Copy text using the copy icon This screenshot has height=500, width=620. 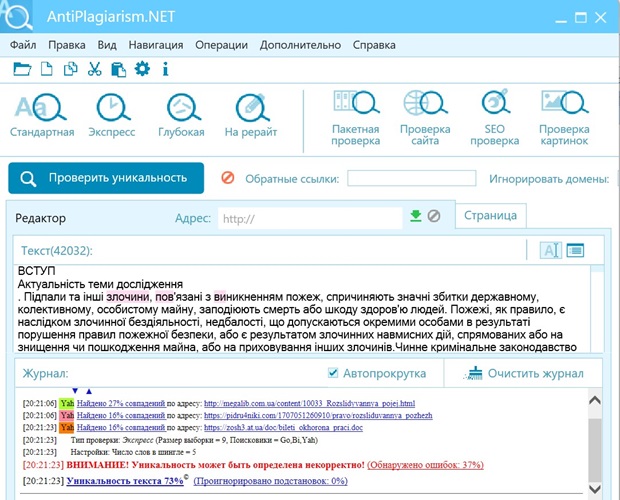(70, 69)
